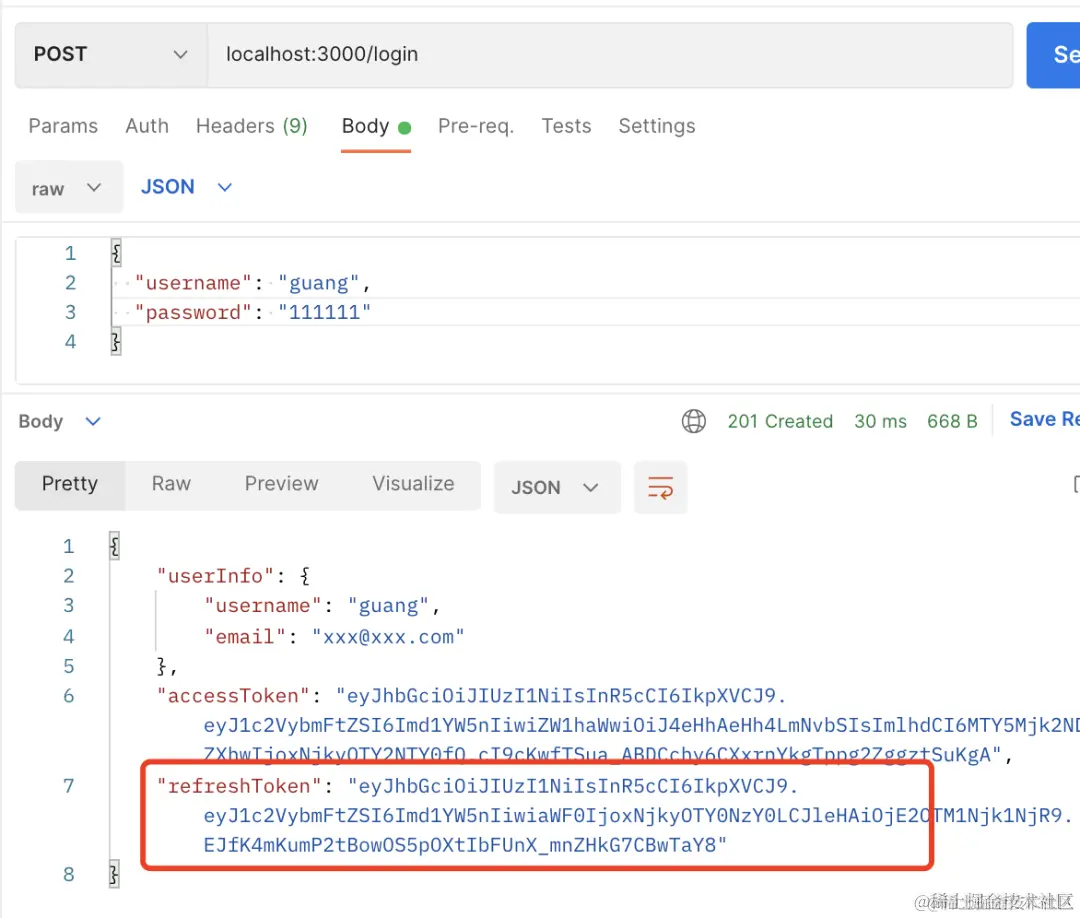Click the request editor blank area below line 4
This screenshot has height=918, width=1080.
click(548, 368)
